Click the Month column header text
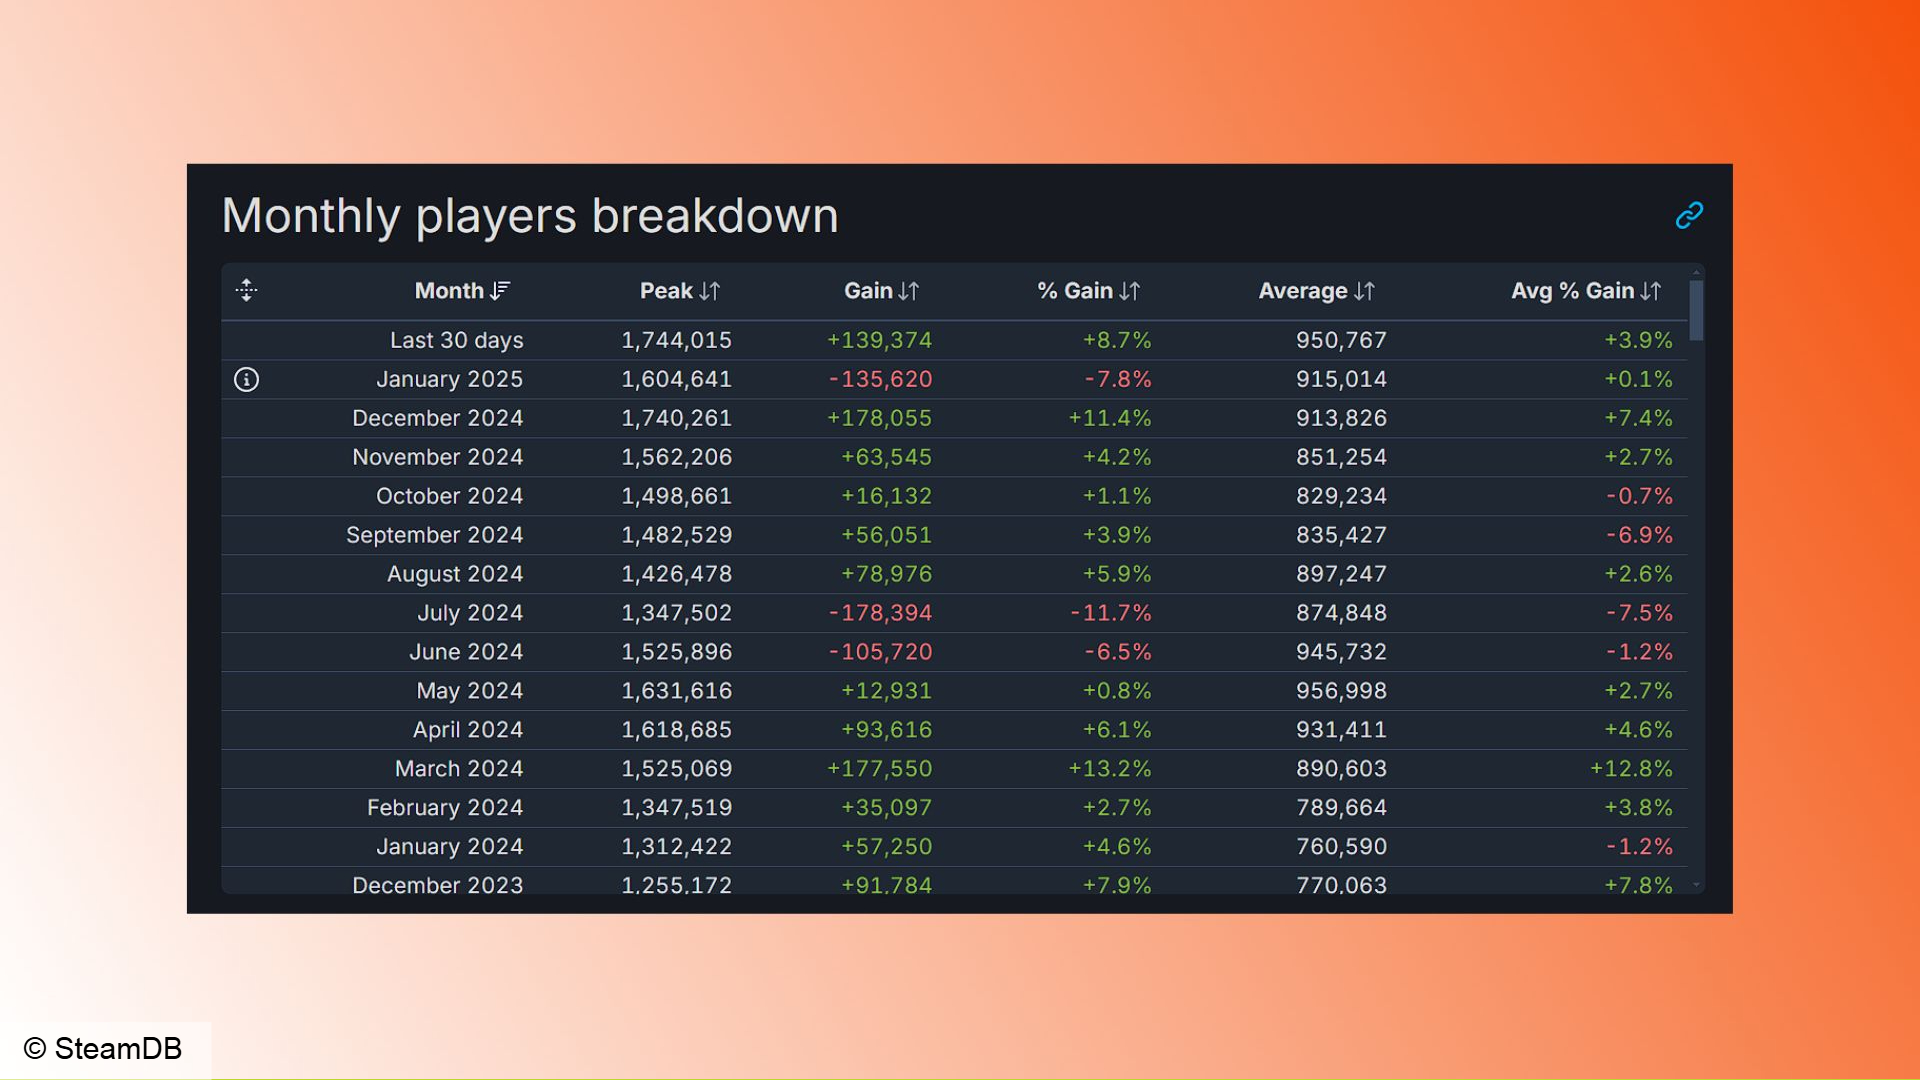This screenshot has height=1080, width=1920. coord(449,291)
